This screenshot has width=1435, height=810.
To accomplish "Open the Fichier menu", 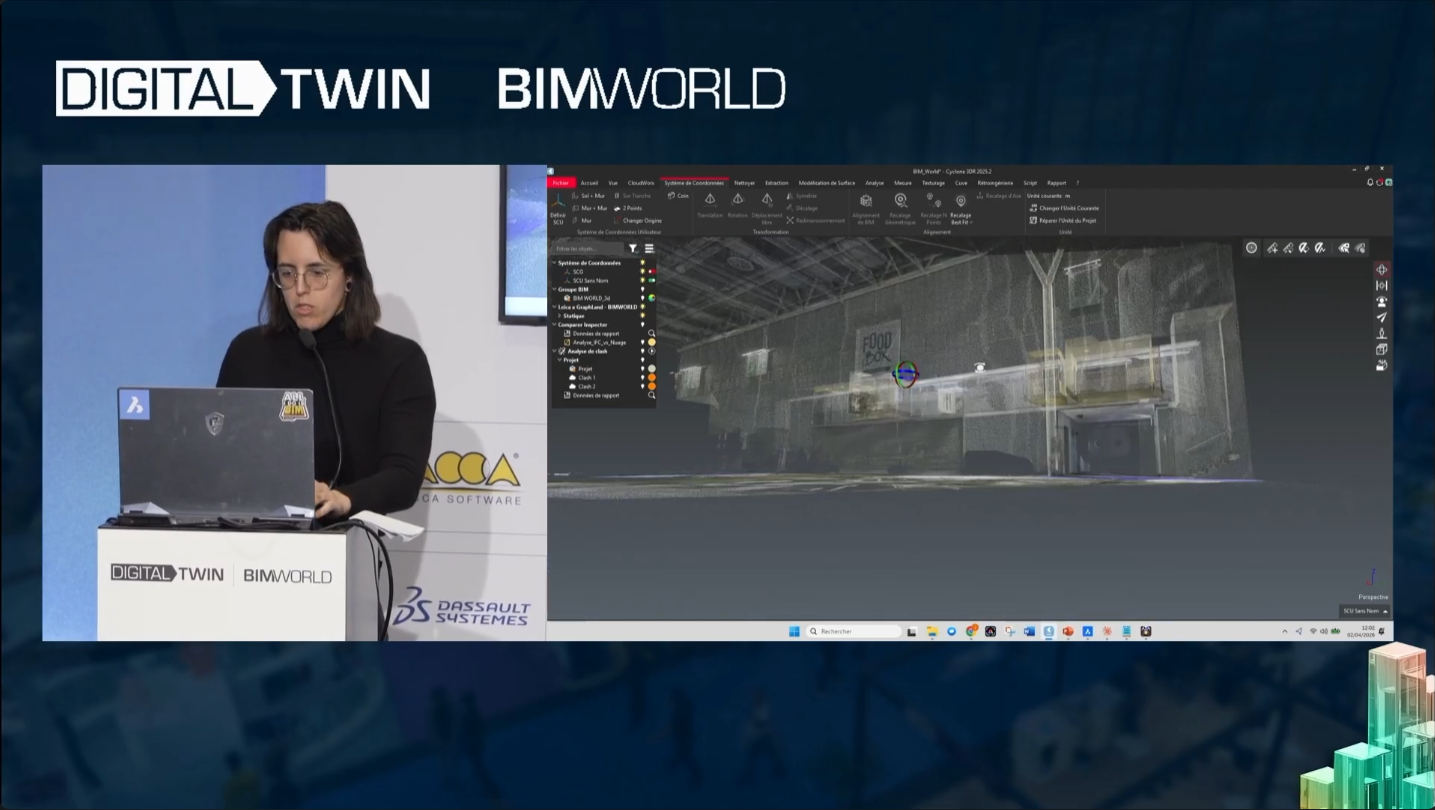I will (x=561, y=183).
